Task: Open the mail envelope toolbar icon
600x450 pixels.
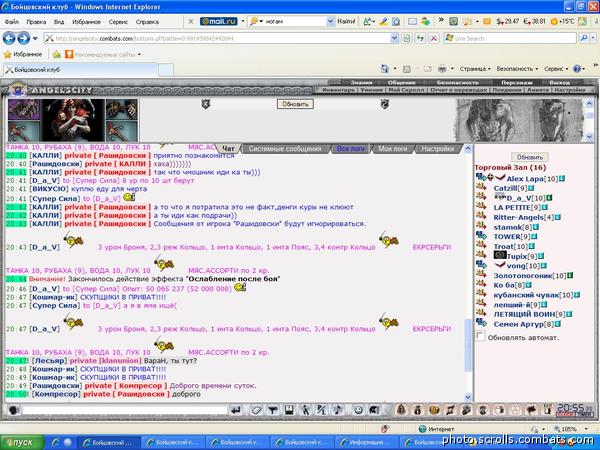Action: (x=412, y=21)
